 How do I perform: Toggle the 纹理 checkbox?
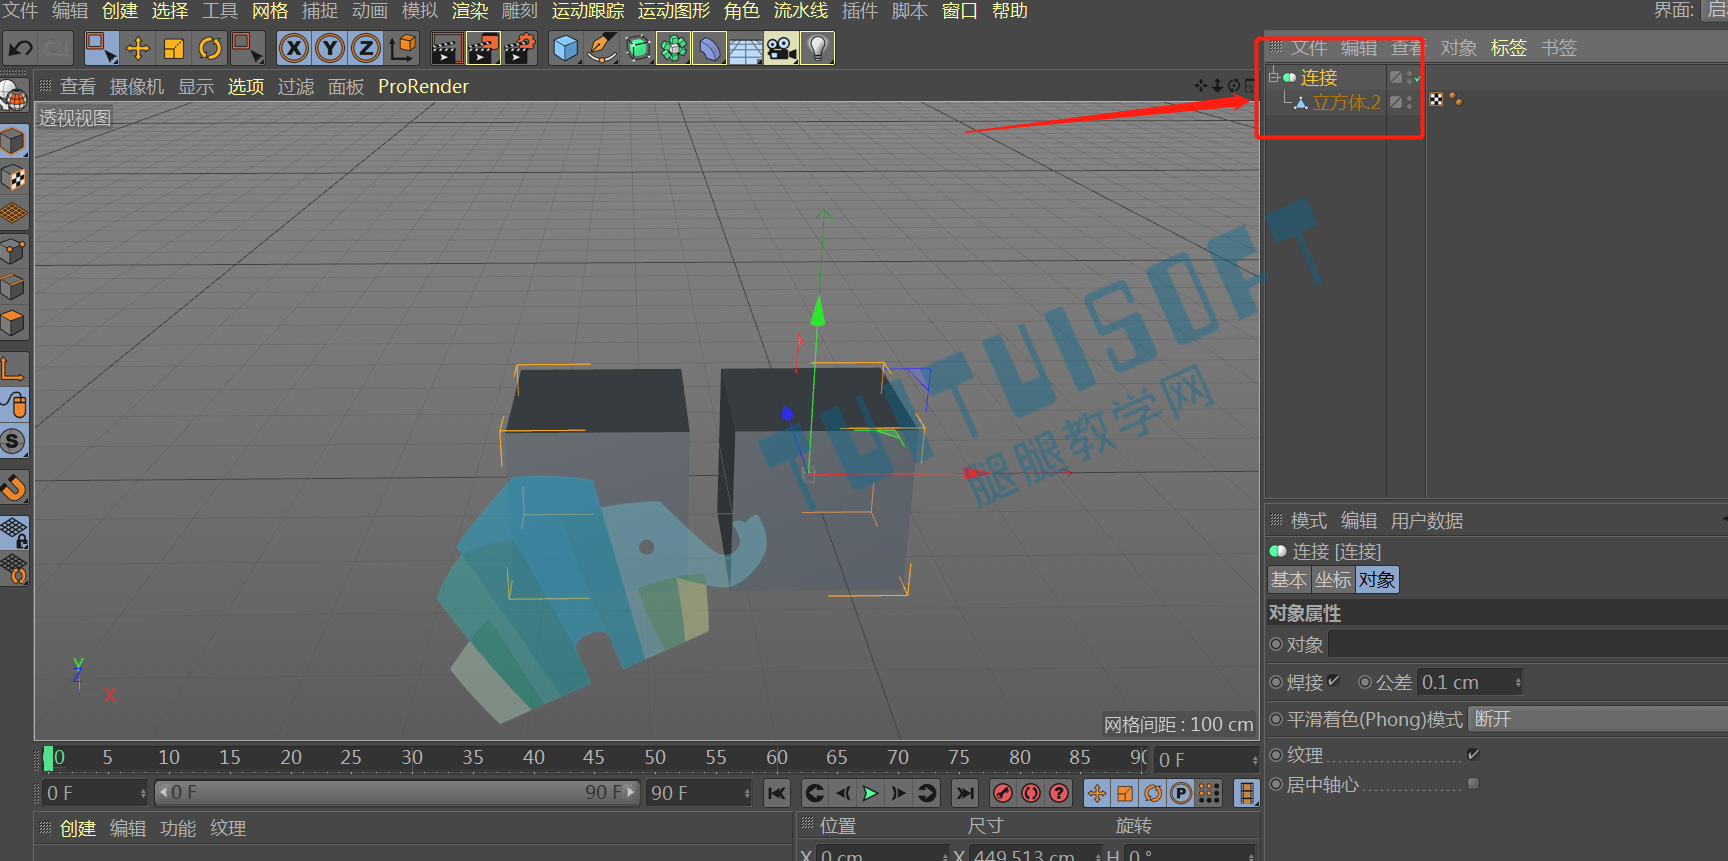[1473, 754]
